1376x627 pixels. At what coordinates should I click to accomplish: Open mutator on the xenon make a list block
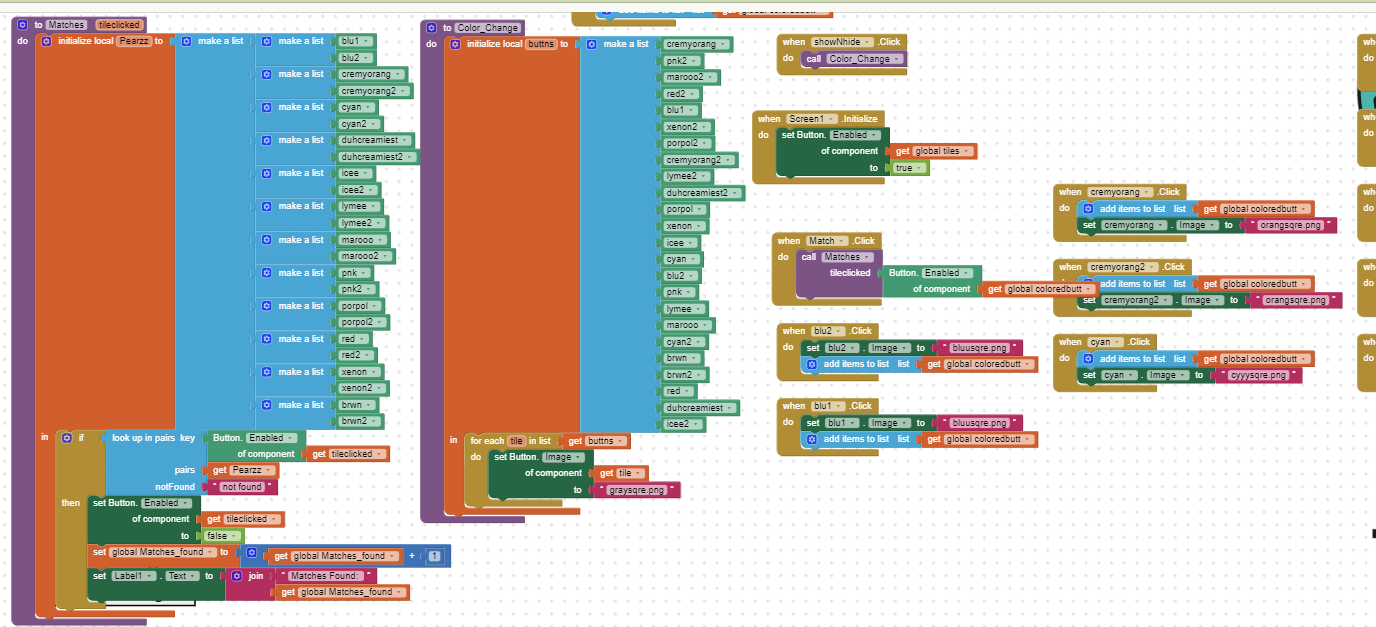pyautogui.click(x=268, y=371)
